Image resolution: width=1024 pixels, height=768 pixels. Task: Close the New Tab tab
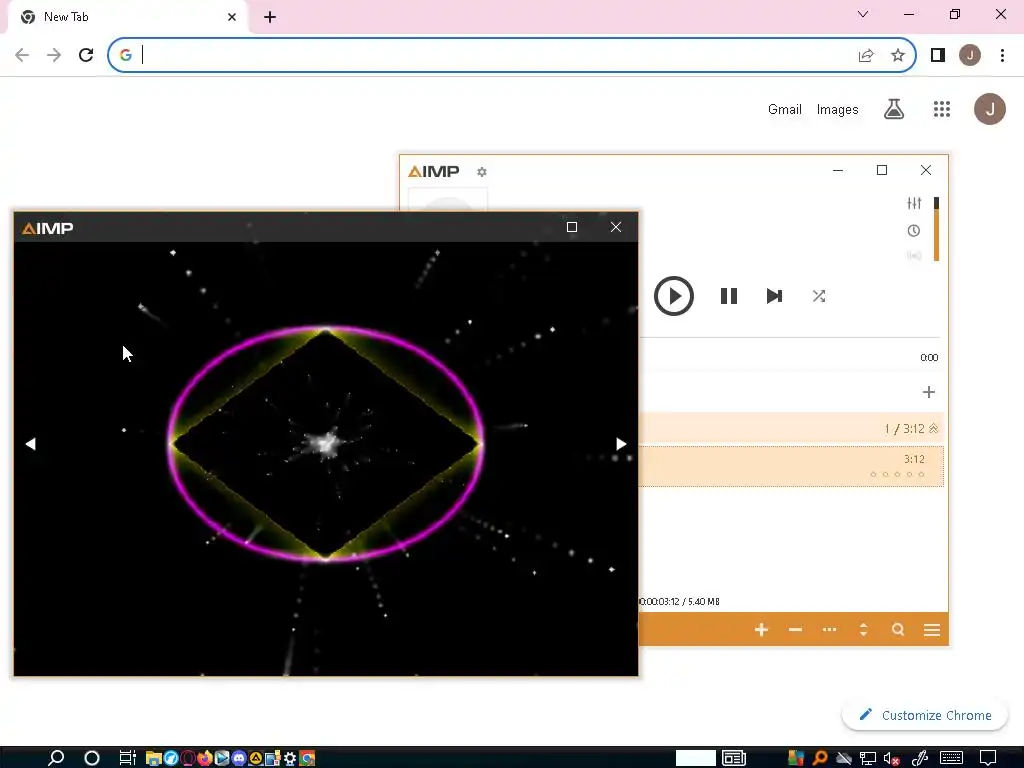[232, 17]
